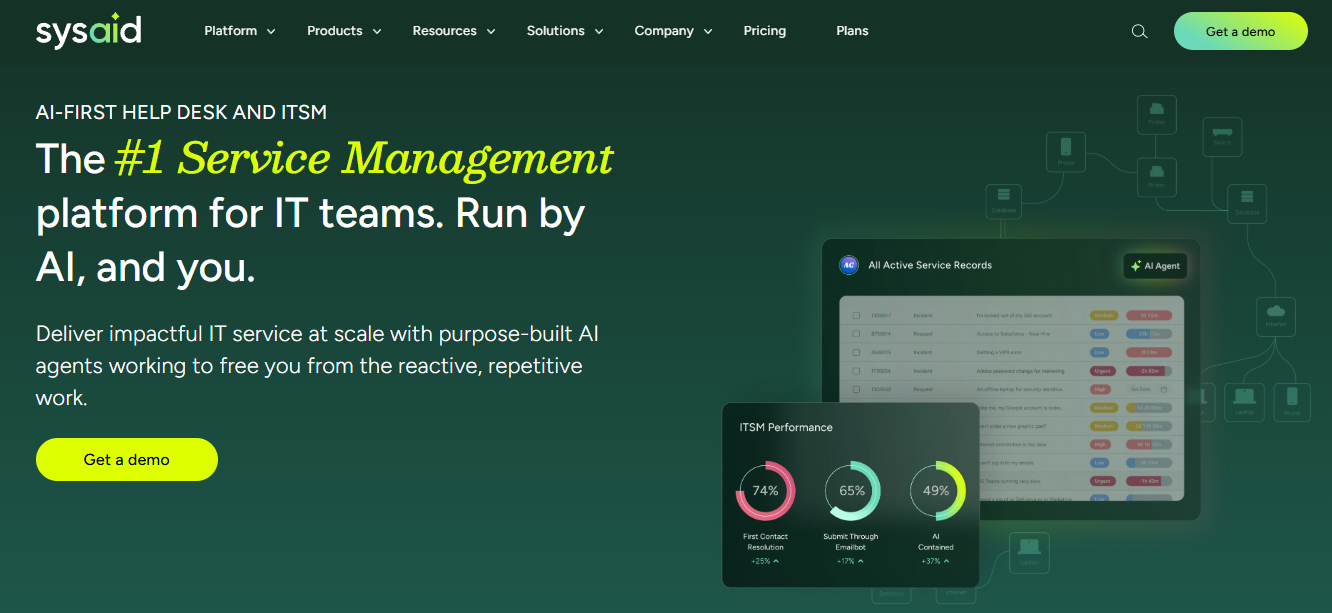Click the AI Agent button on records panel
The image size is (1332, 613).
point(1155,266)
